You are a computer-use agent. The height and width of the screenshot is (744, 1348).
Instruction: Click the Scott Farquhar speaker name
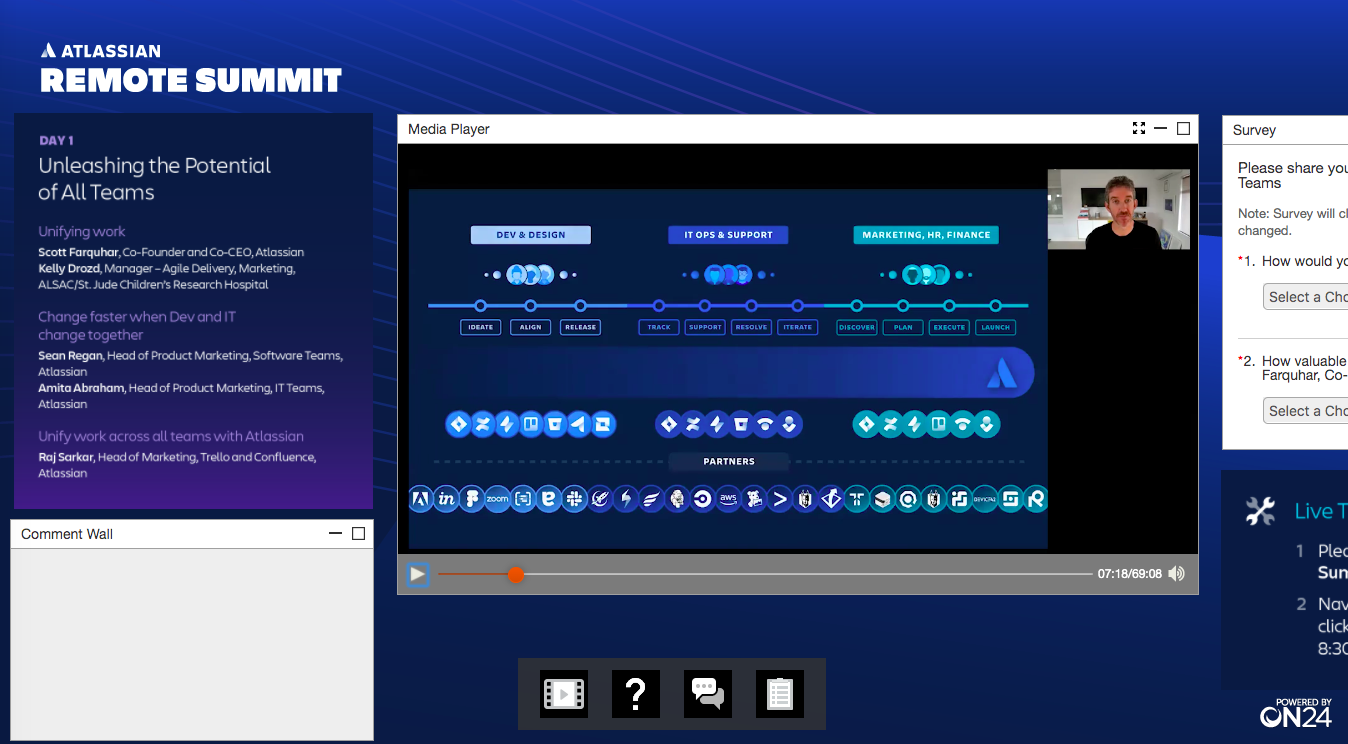click(78, 252)
